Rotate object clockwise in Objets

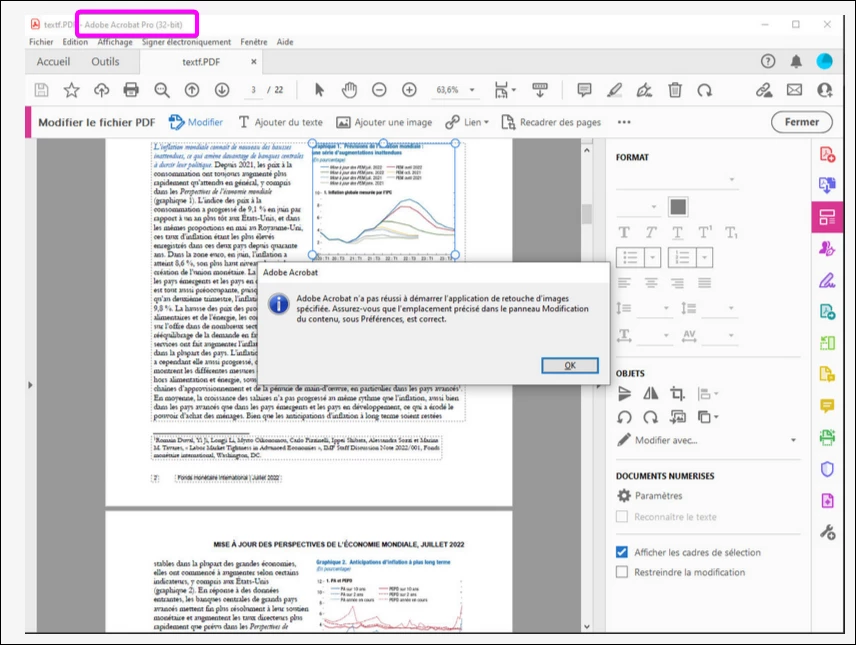(651, 417)
